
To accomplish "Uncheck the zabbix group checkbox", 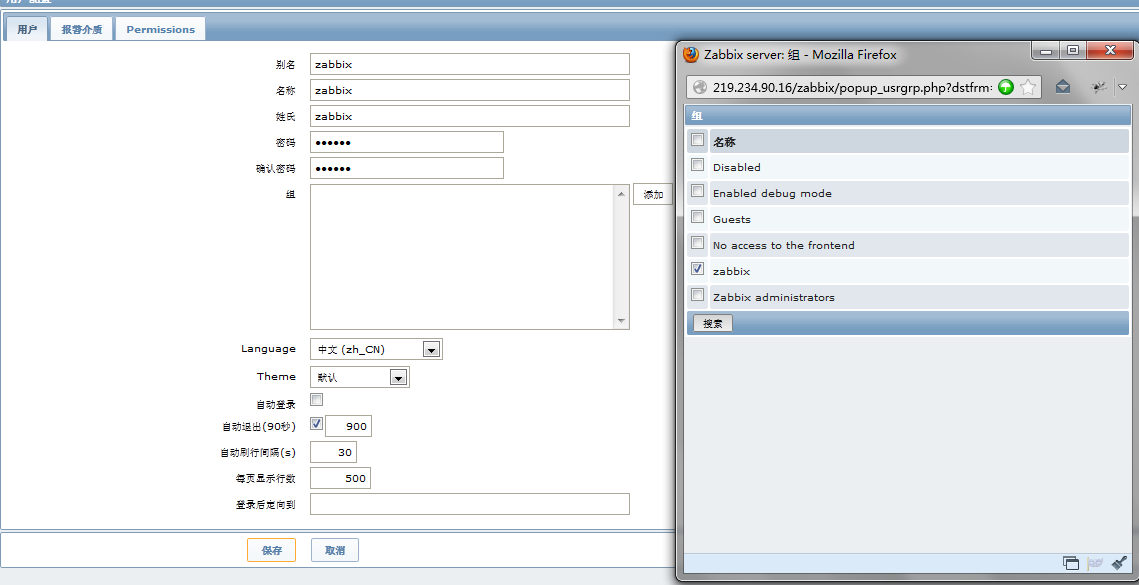I will (697, 269).
